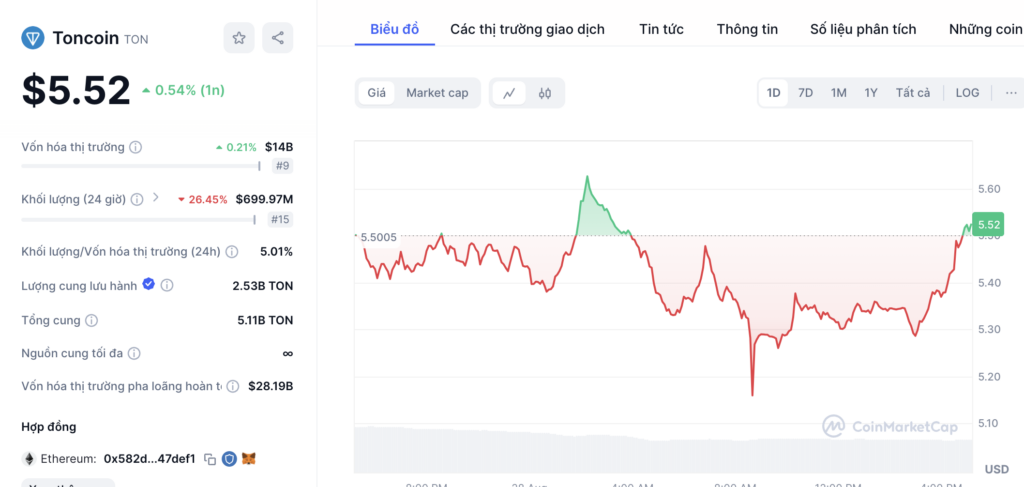Click the $28.19B diluted market cap value
This screenshot has width=1024, height=487.
point(270,386)
